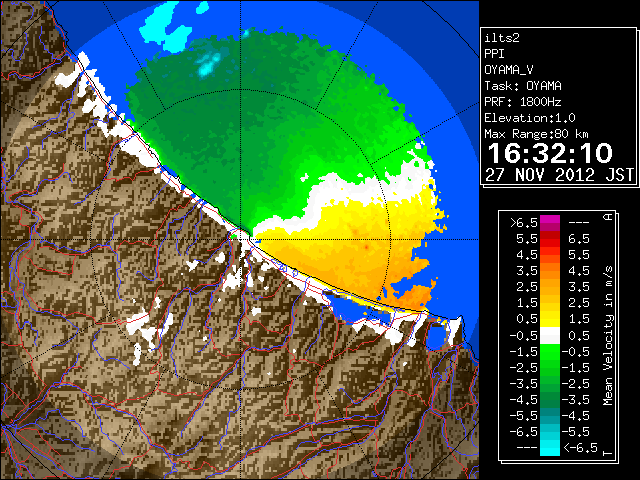Click the bright green legend swatch near -1.5

550,352
